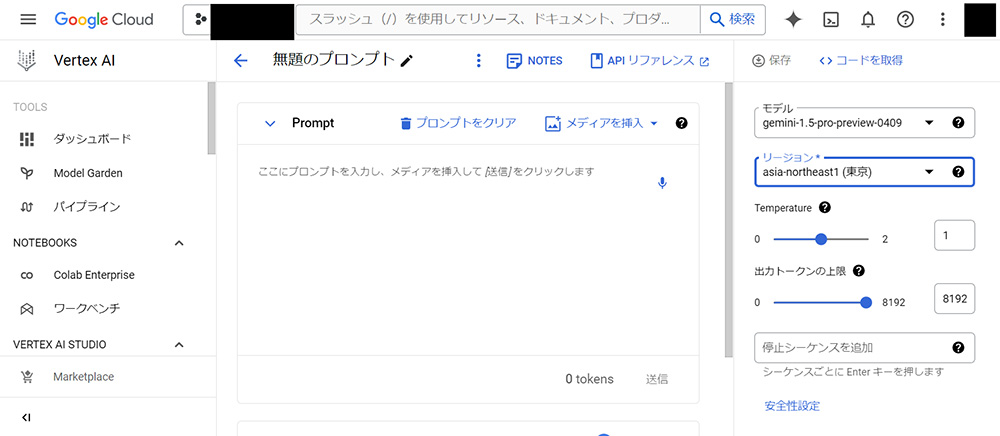Image resolution: width=1000 pixels, height=436 pixels.
Task: Click into the prompt text area
Action: 468,250
